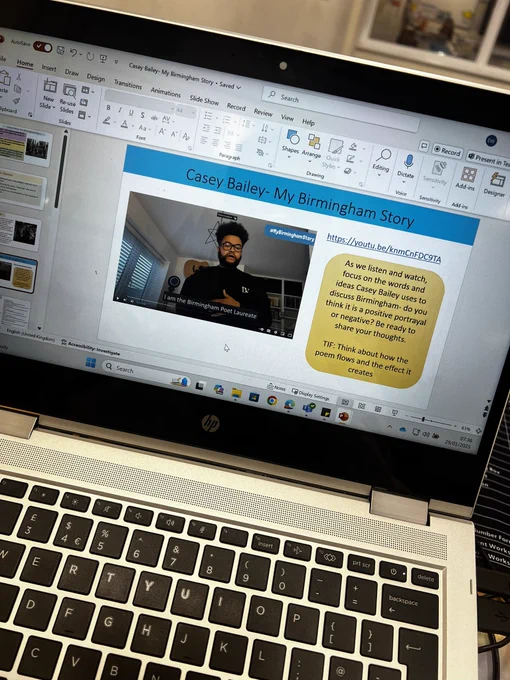Increase font size
510x680 pixels.
162,131
